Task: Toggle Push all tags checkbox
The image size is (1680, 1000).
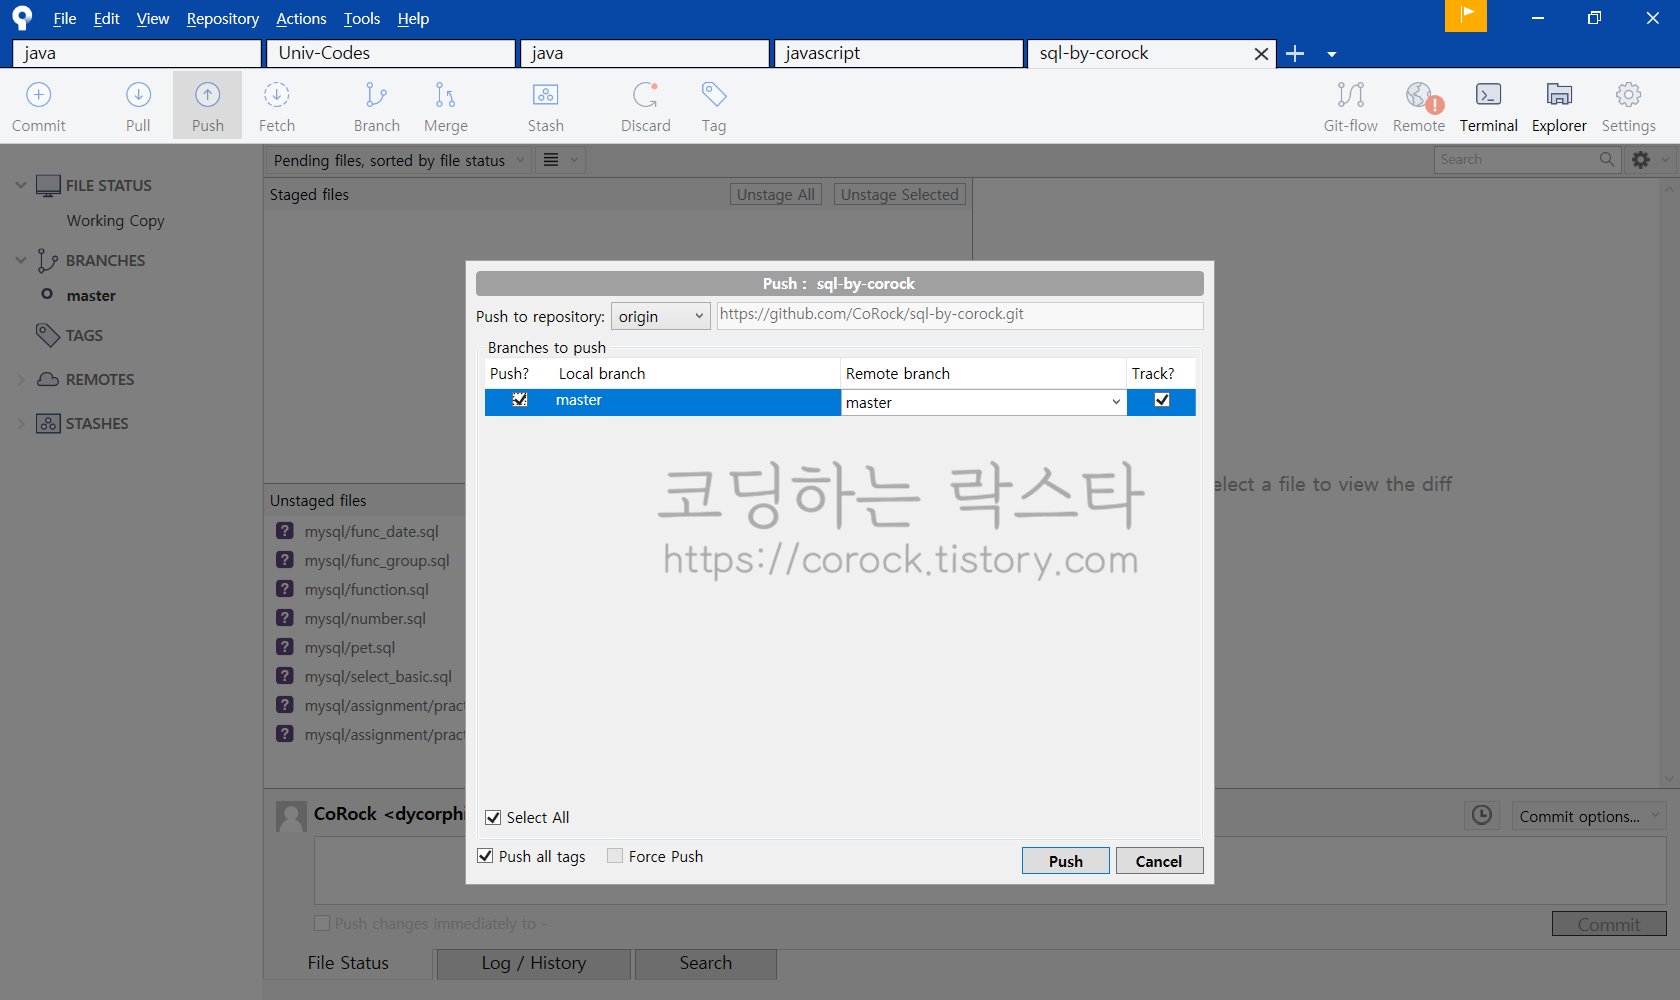Action: pyautogui.click(x=485, y=856)
